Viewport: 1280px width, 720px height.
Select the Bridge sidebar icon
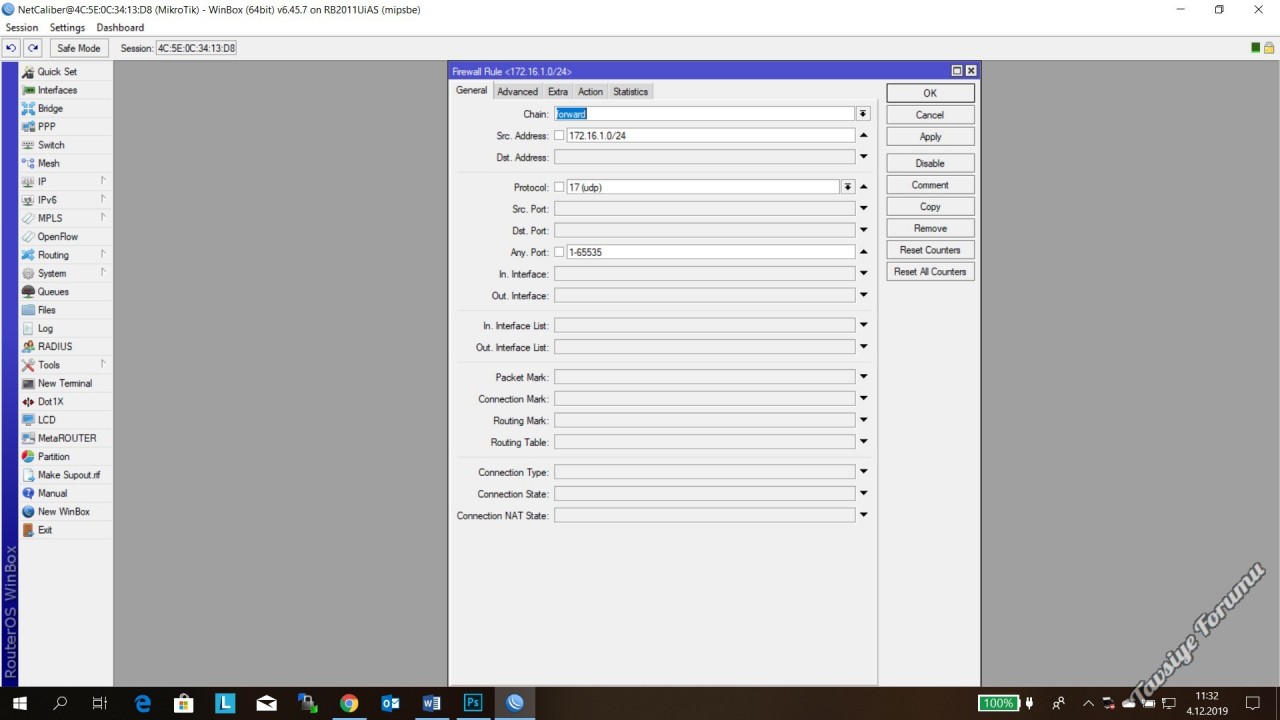[29, 108]
